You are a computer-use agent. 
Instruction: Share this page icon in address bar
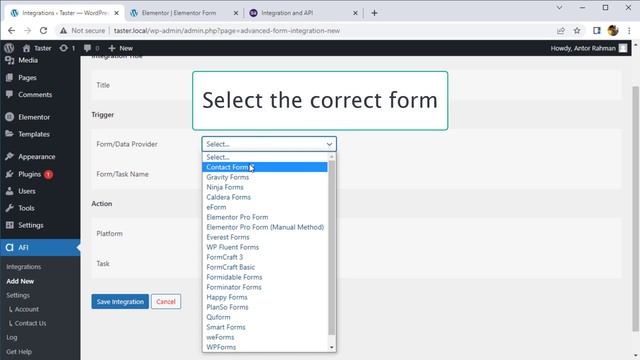coord(561,31)
